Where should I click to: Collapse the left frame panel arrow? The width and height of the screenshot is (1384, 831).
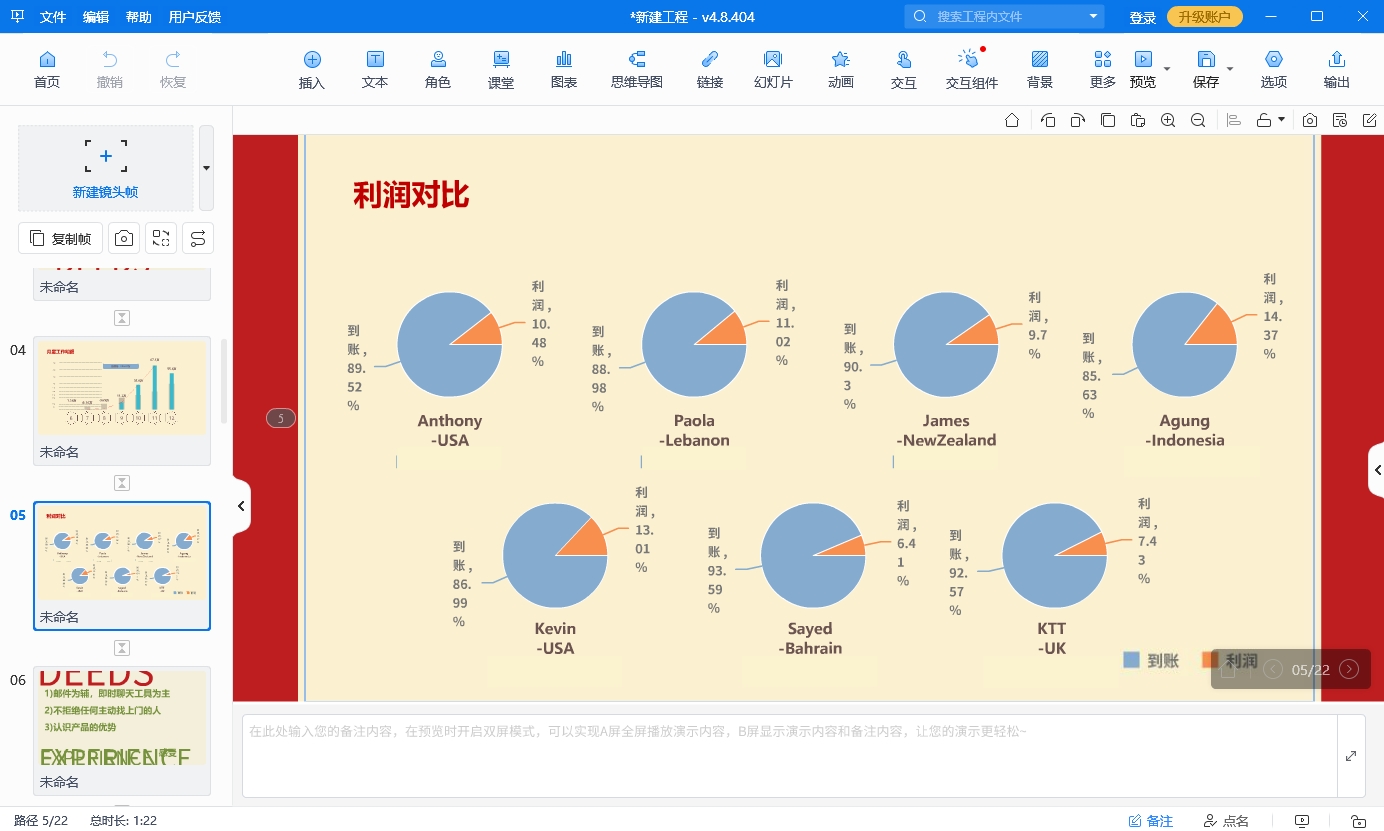[x=241, y=506]
